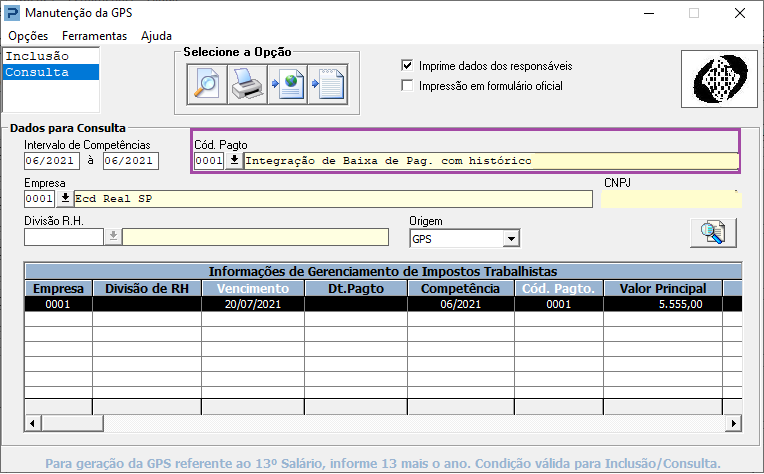Open the Divisão R.H. lookup arrow

[113, 236]
